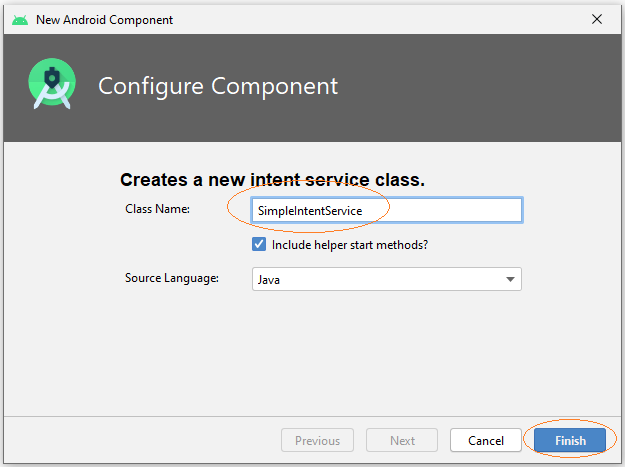
Task: Cancel the component creation
Action: click(486, 440)
